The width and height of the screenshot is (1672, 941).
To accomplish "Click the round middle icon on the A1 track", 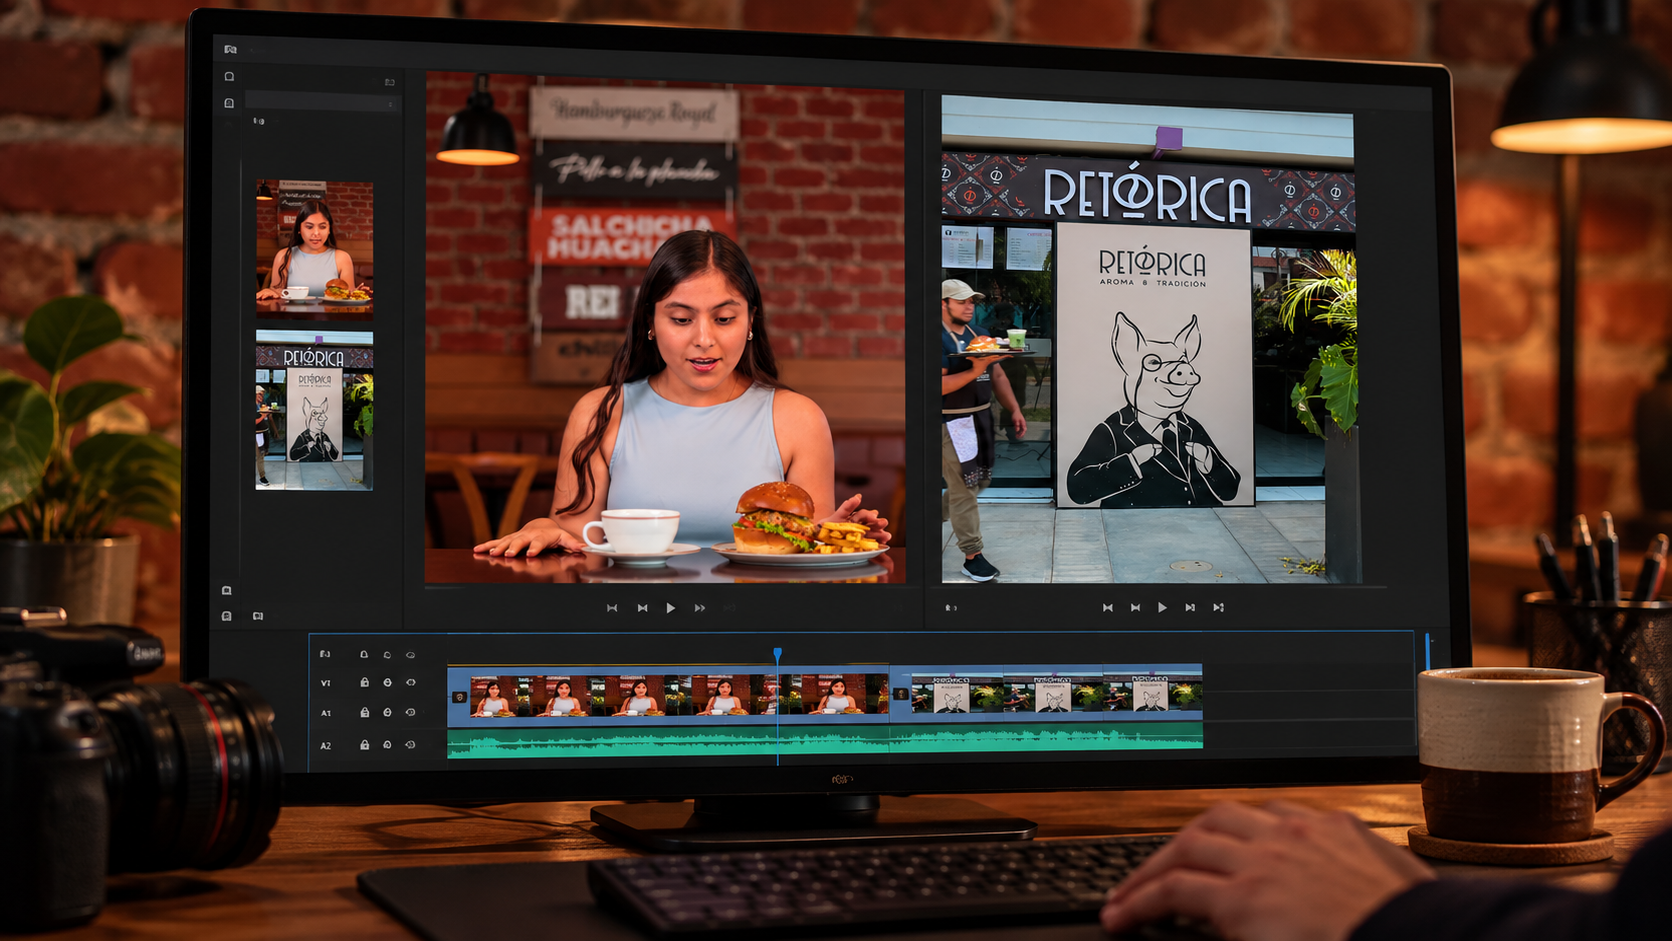I will (387, 713).
